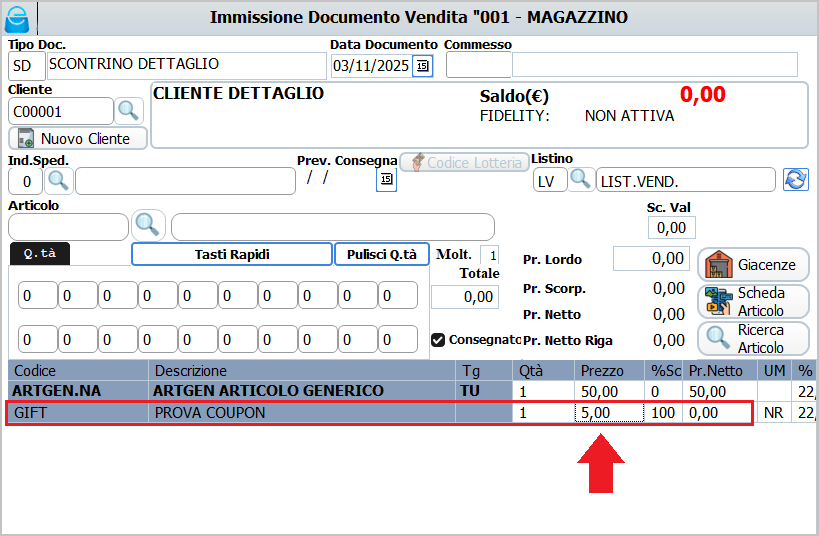
Task: Select the Q.tà tab
Action: [40, 254]
